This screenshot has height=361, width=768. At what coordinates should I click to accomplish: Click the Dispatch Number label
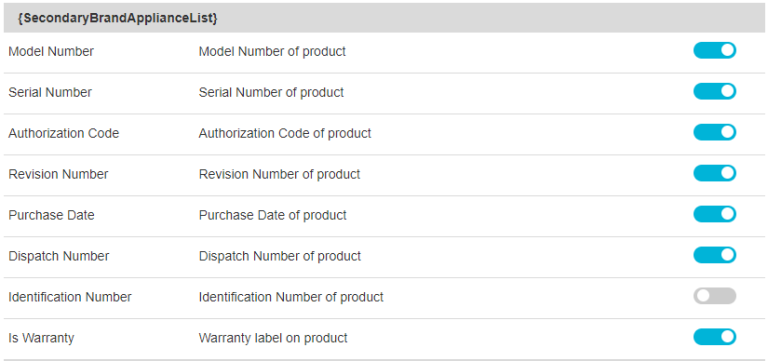59,256
